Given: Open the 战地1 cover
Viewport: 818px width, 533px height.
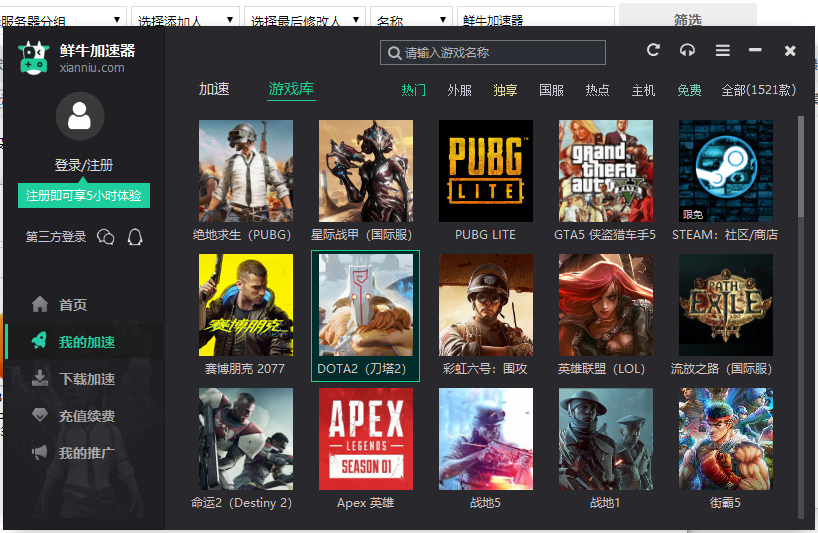Looking at the screenshot, I should point(606,439).
